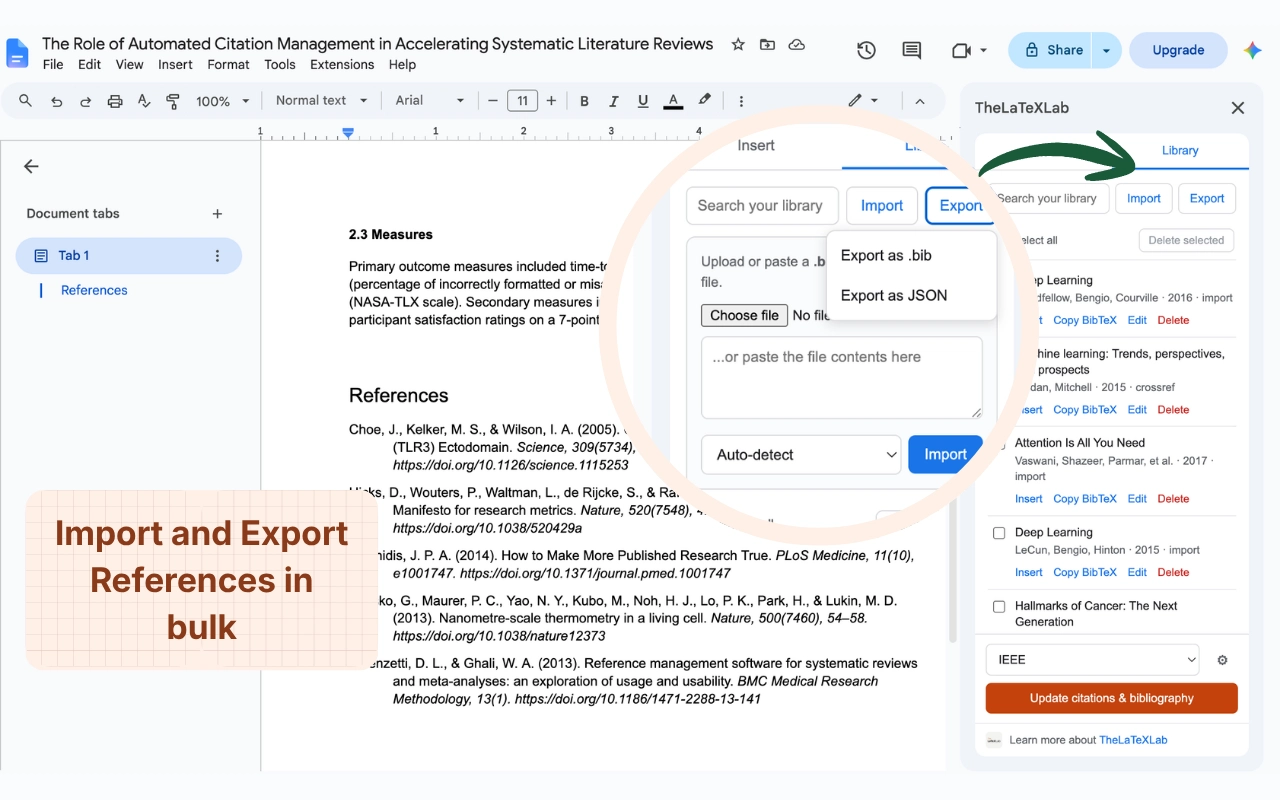Click Edit for Deep Learning LeCun entry
Screen dimensions: 1280x800
(x=1137, y=573)
